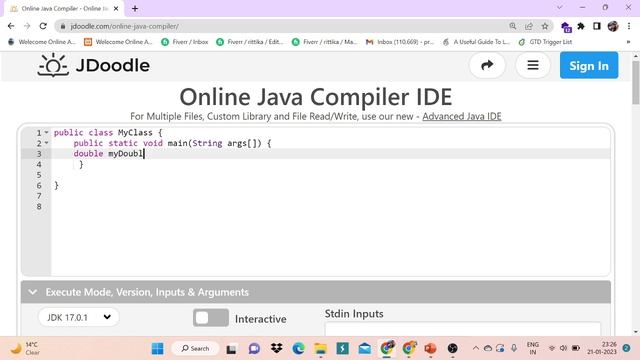The width and height of the screenshot is (640, 360).
Task: Click the Sign In button
Action: [589, 65]
